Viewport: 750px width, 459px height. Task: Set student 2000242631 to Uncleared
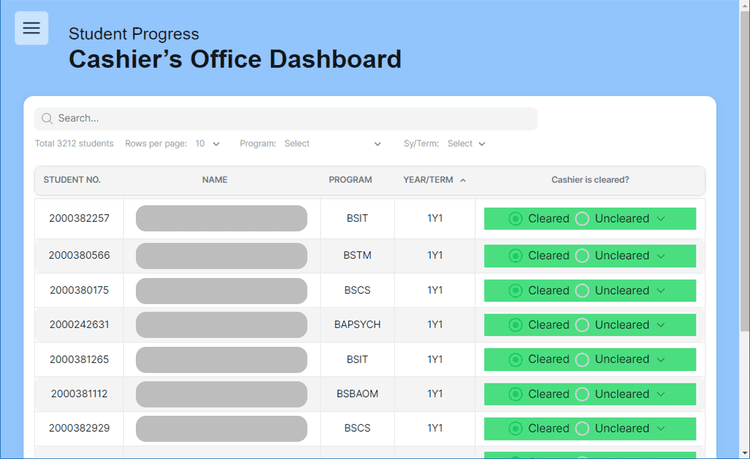(x=582, y=325)
